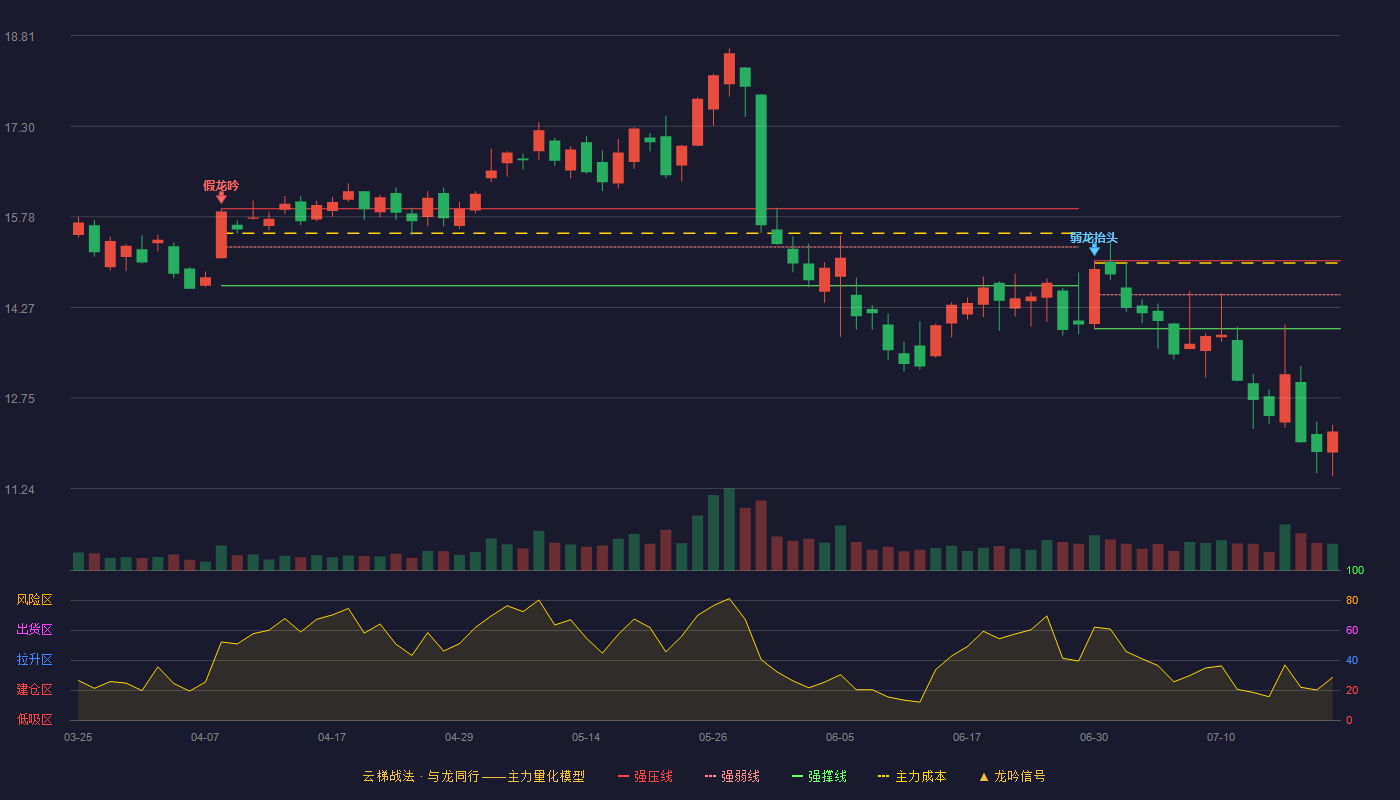Viewport: 1400px width, 800px height.
Task: Click the blue 弱龙抬头 arrow marker
Action: [x=1094, y=249]
